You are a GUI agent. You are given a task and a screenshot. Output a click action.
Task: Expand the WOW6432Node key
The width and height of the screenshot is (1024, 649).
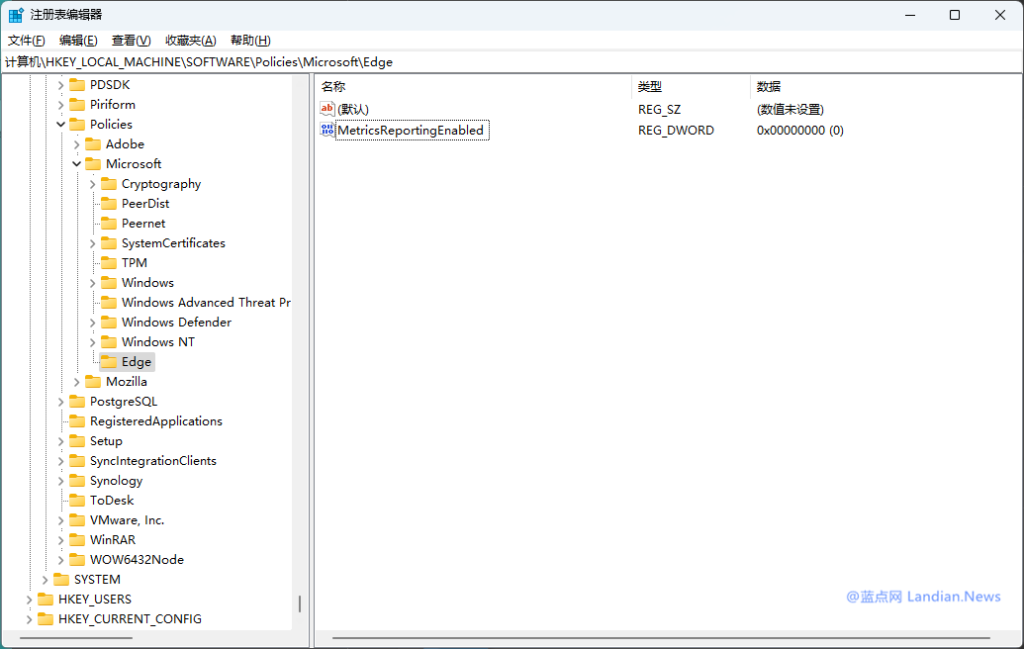click(x=61, y=560)
